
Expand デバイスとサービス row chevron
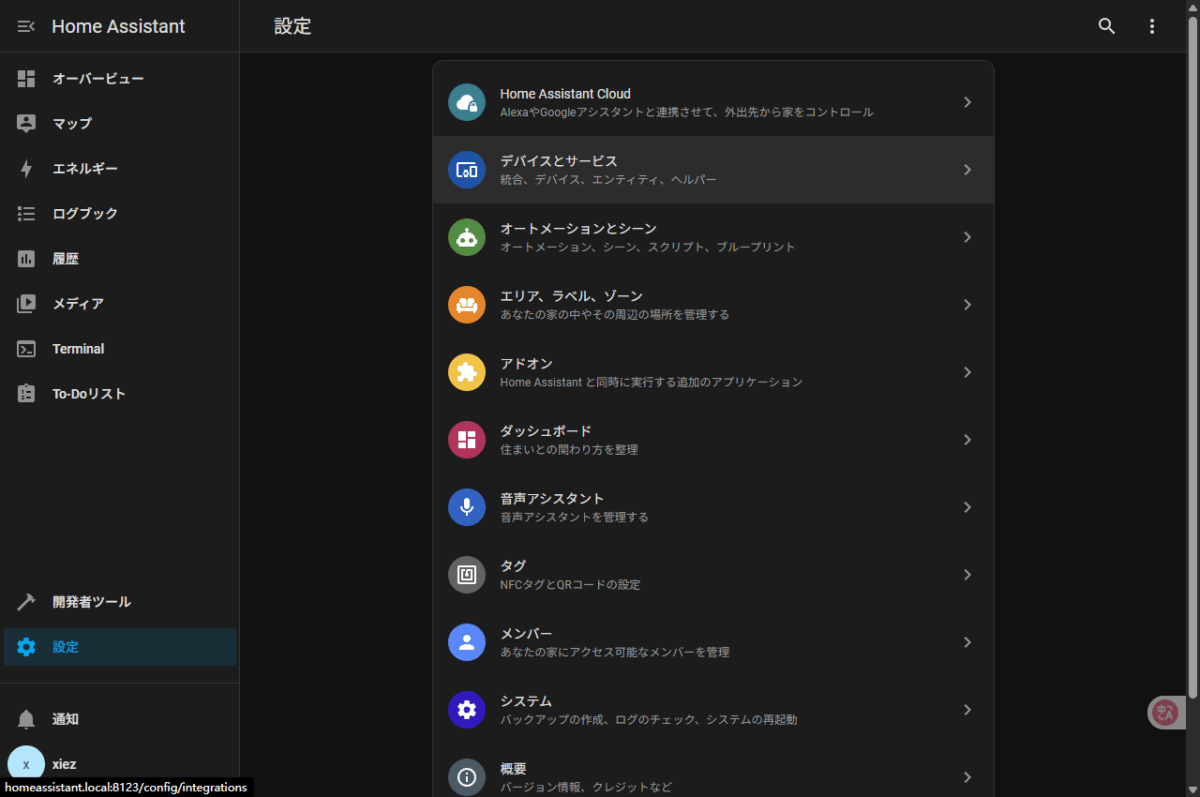pos(967,170)
